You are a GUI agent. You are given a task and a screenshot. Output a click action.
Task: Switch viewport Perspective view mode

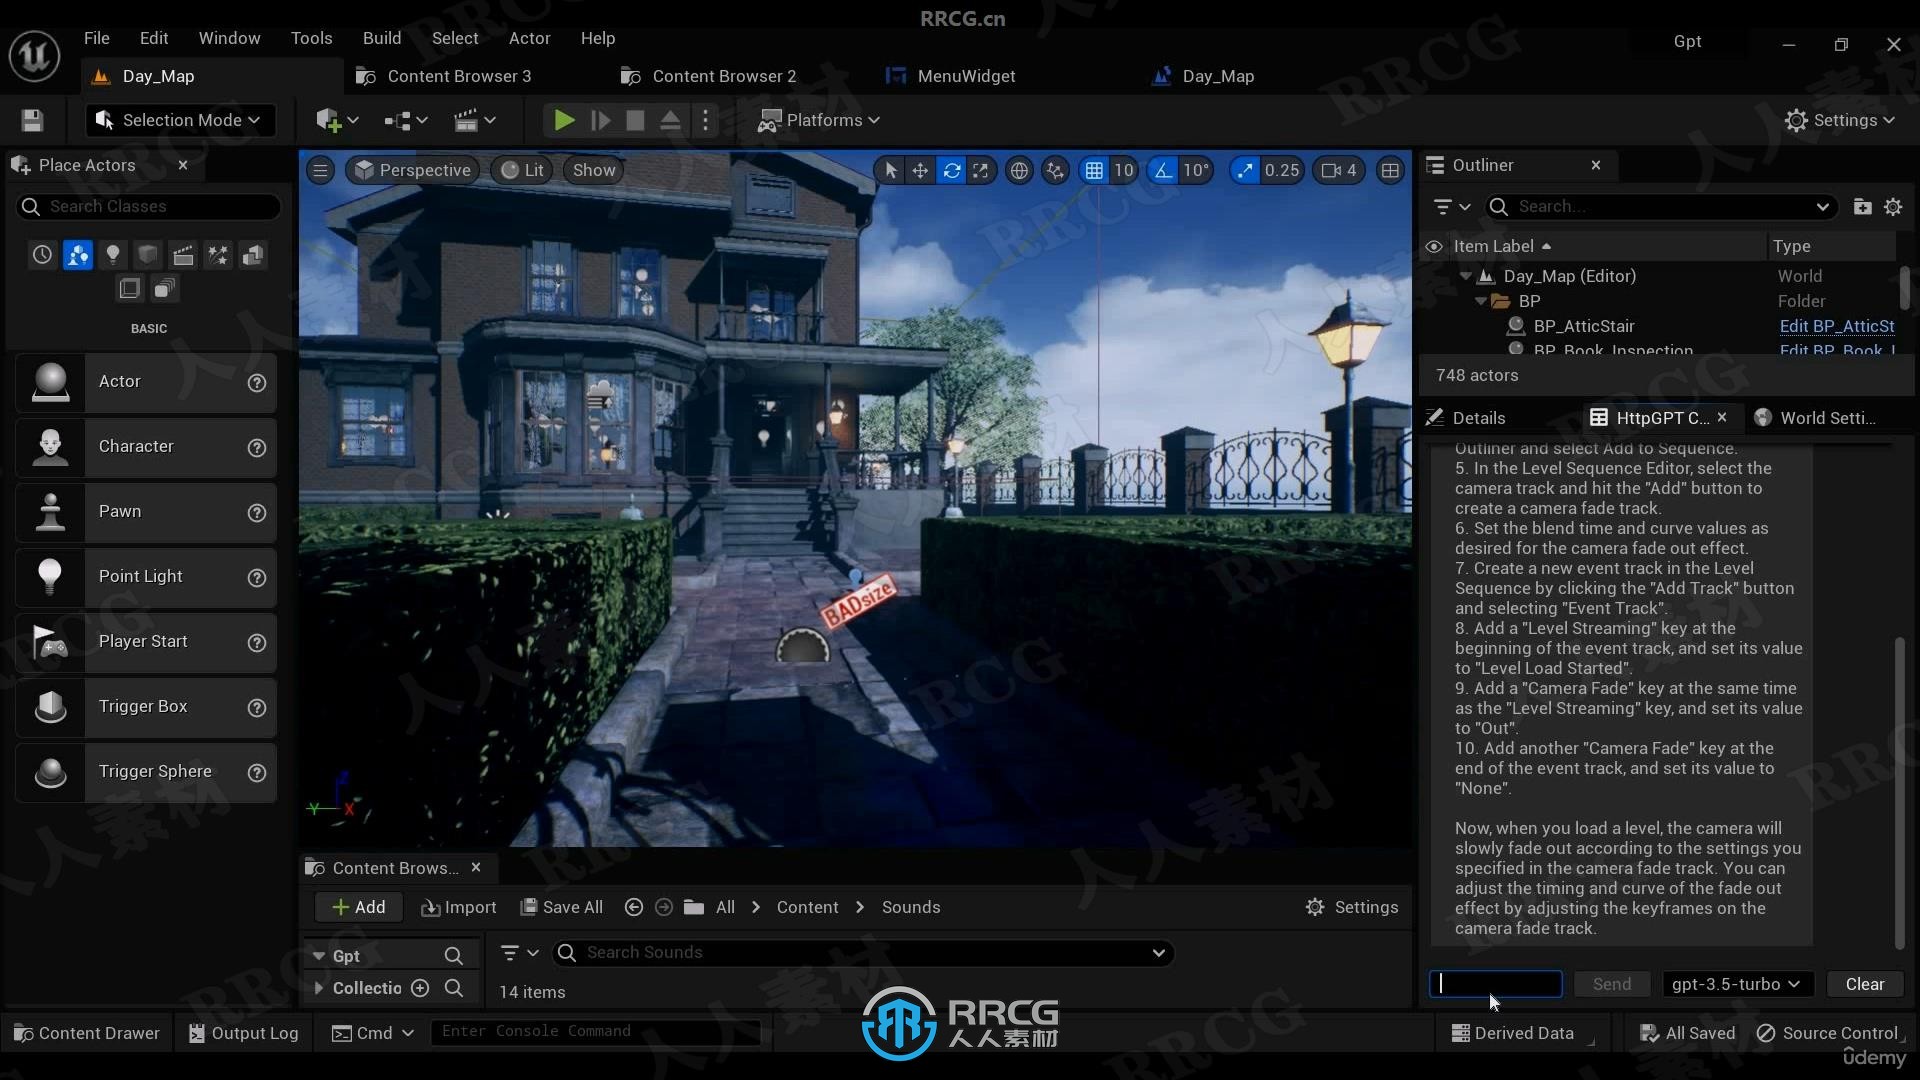point(412,170)
